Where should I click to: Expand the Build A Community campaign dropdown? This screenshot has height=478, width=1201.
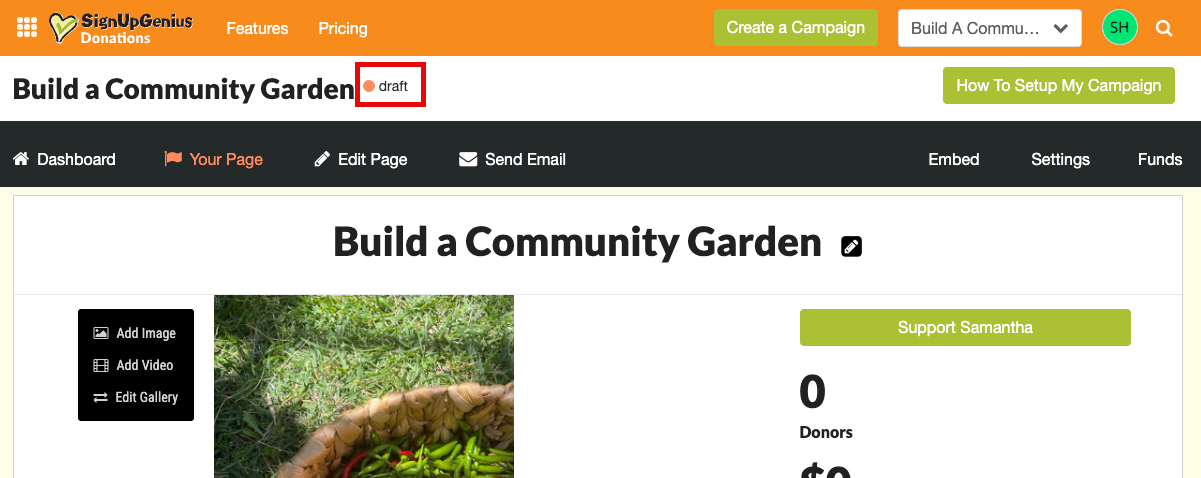pyautogui.click(x=990, y=28)
